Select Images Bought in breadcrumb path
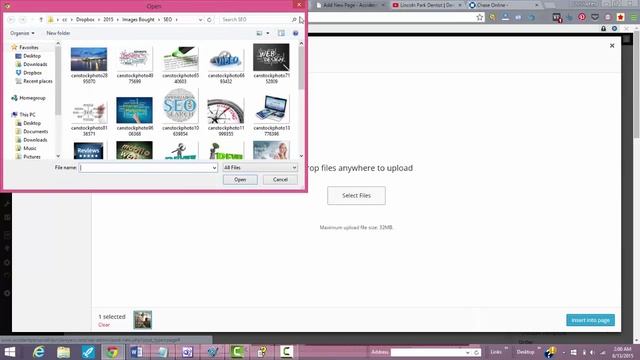The width and height of the screenshot is (640, 360). click(138, 20)
